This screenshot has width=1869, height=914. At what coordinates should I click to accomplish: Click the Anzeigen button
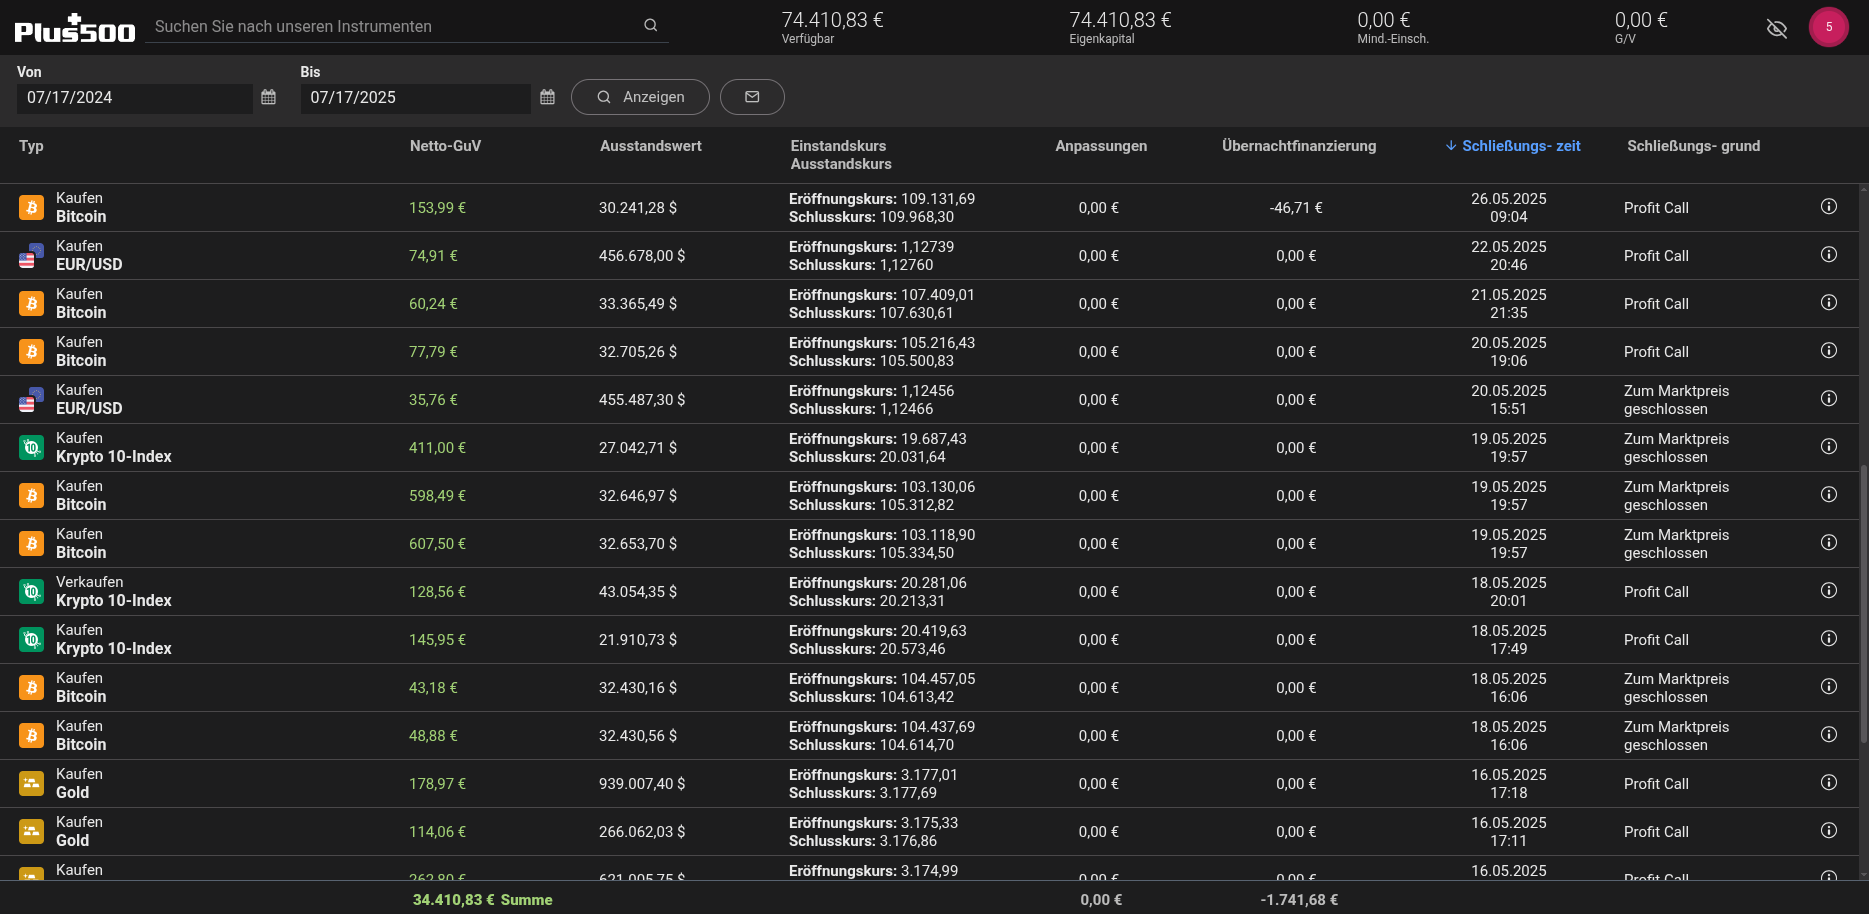pos(640,97)
